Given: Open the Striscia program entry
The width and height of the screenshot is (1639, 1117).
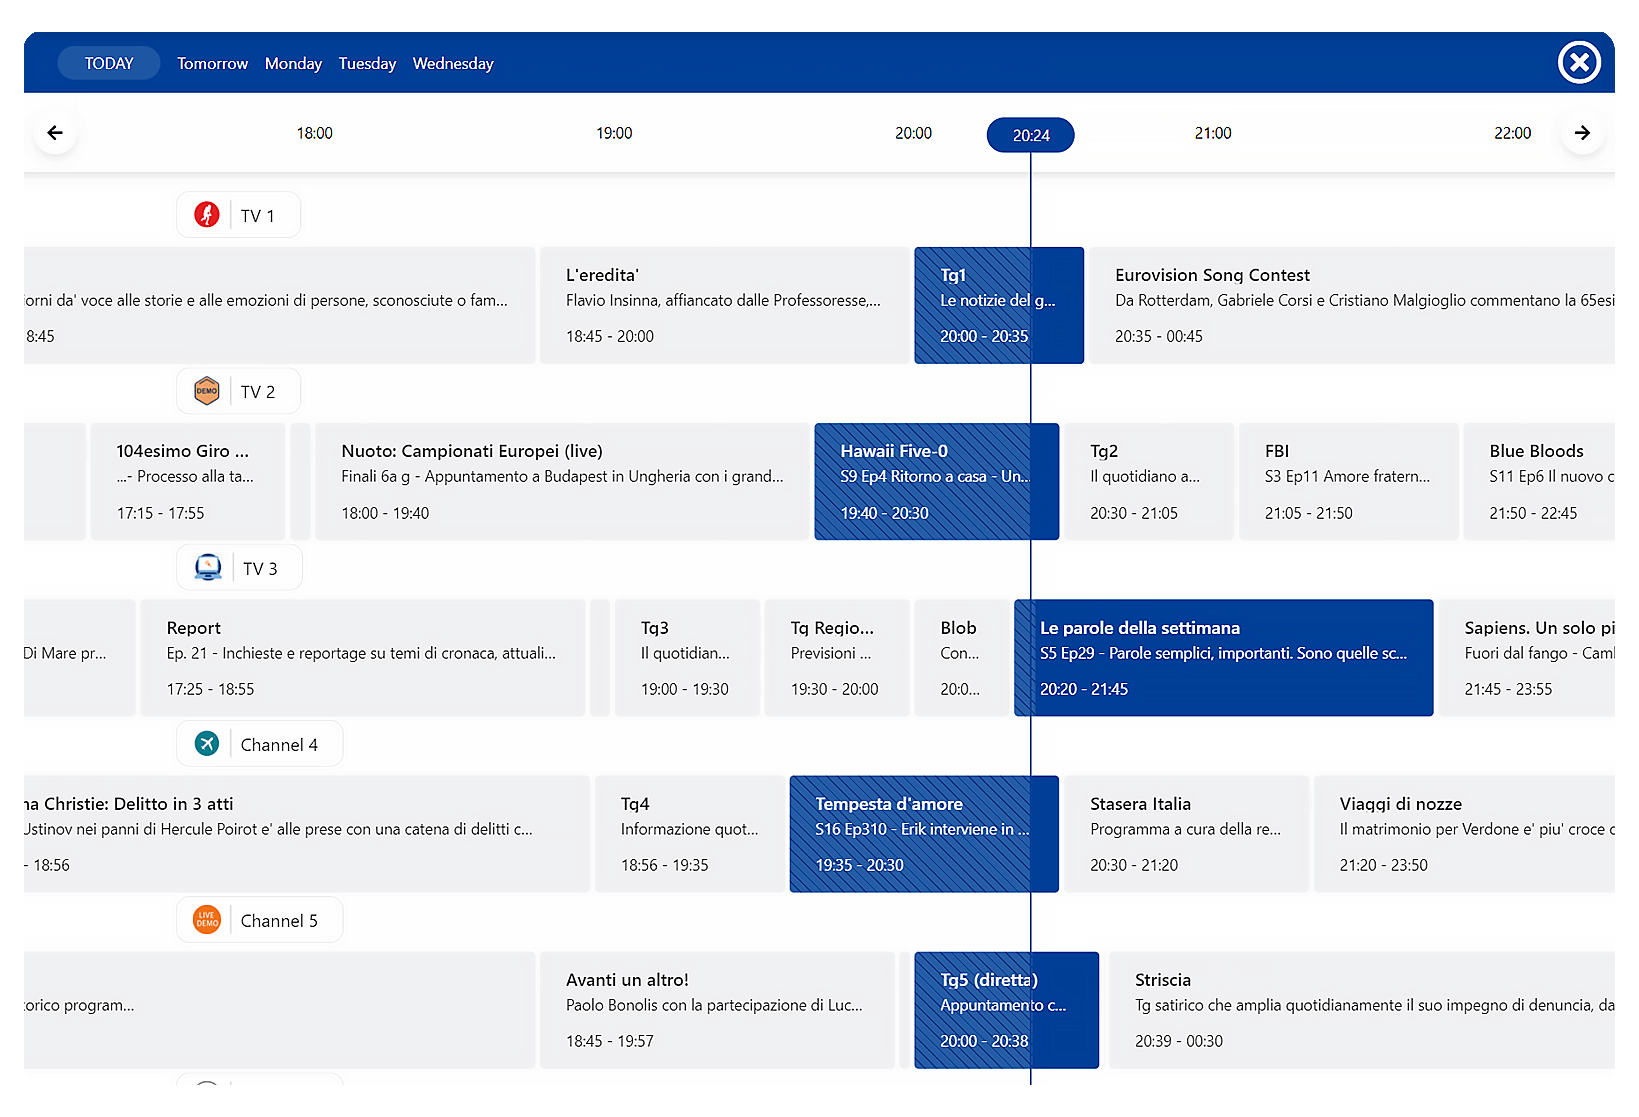Looking at the screenshot, I should pyautogui.click(x=1362, y=1010).
